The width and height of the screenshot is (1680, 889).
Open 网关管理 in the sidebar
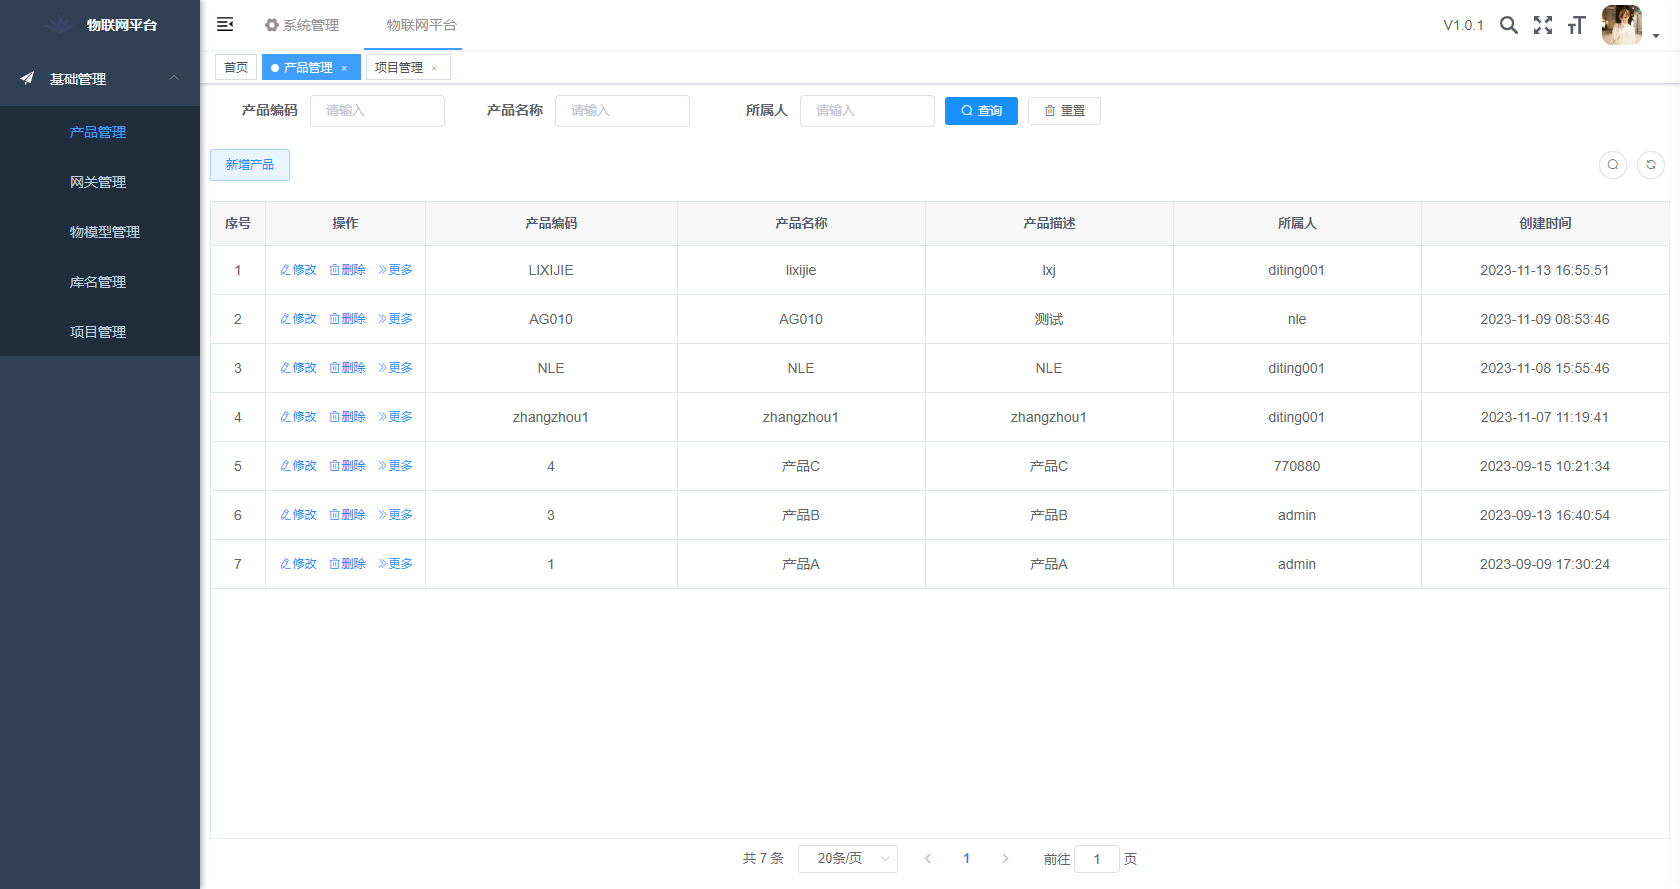[98, 182]
